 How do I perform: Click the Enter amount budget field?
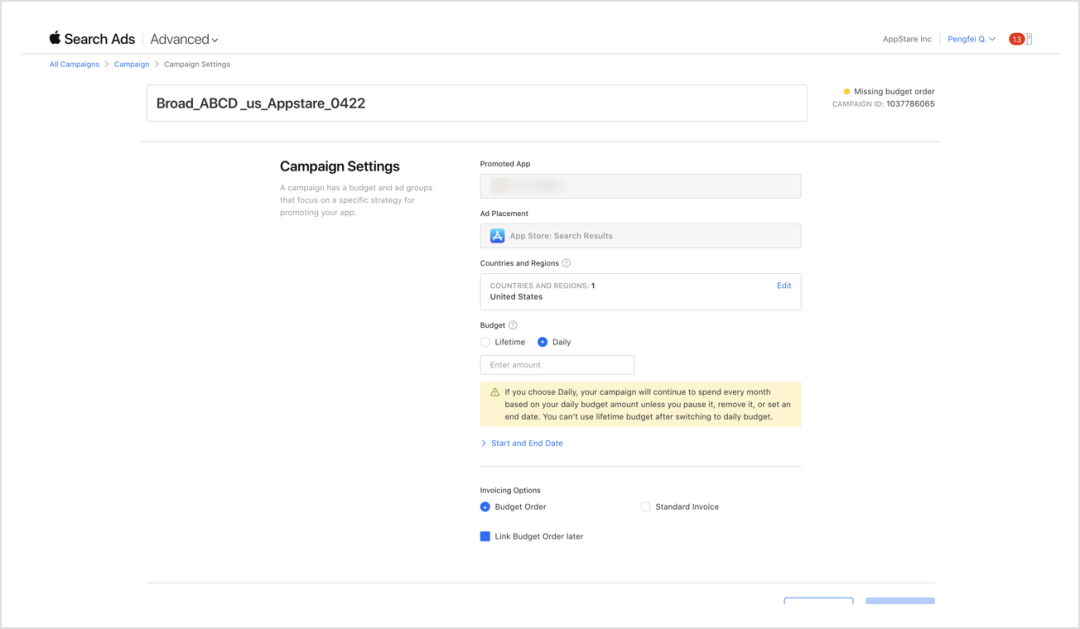557,365
